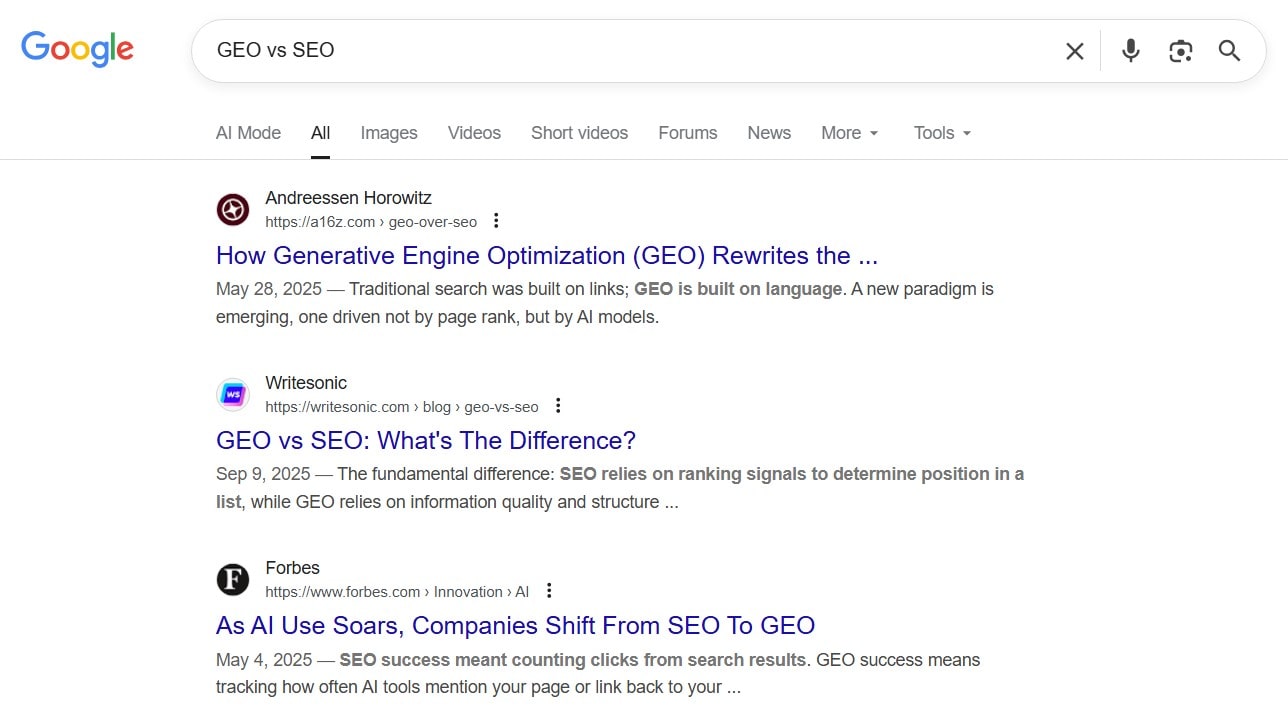Open the Forums tab

tap(688, 133)
